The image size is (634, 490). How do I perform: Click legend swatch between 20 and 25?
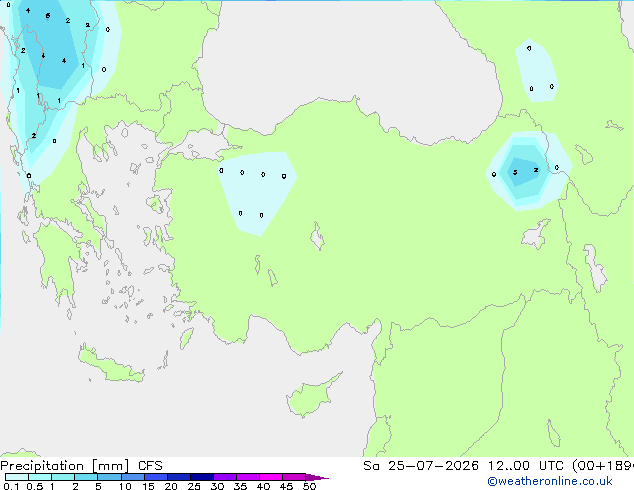coord(179,477)
